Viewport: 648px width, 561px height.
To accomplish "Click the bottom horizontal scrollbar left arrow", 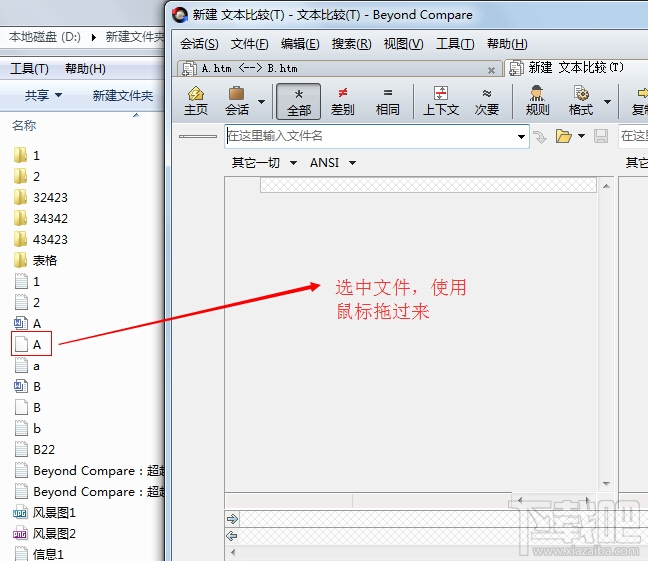I will 233,552.
